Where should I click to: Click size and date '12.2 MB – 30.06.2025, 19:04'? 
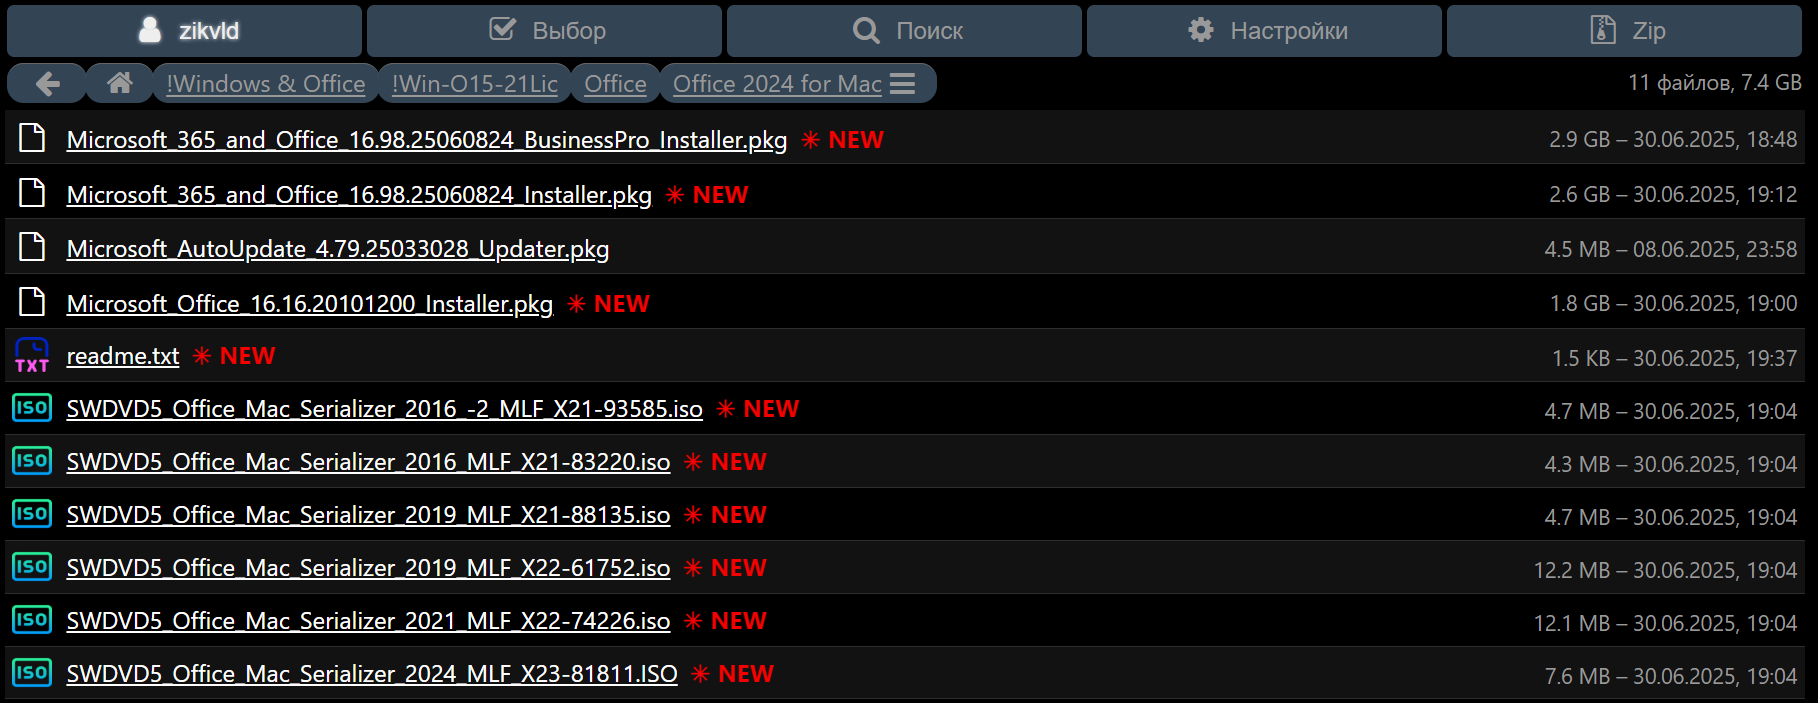tap(1666, 570)
